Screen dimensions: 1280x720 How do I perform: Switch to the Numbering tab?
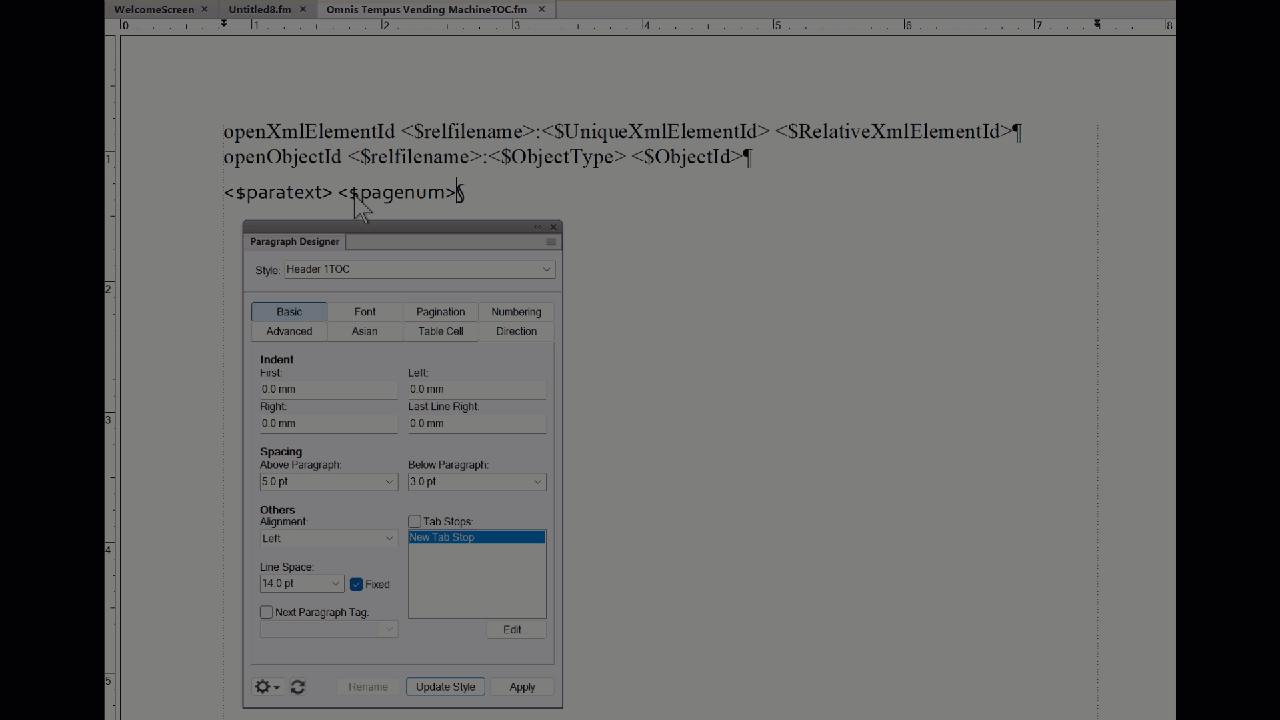click(516, 312)
